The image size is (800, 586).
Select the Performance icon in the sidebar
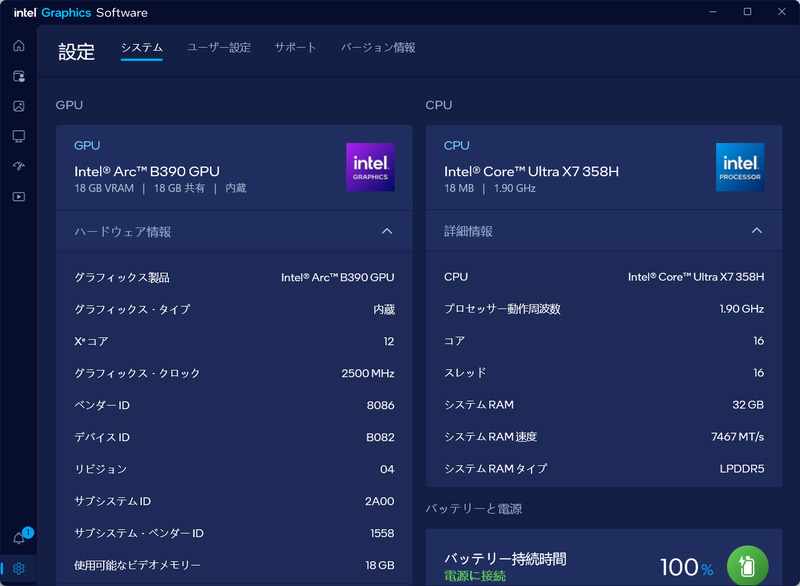pyautogui.click(x=18, y=167)
